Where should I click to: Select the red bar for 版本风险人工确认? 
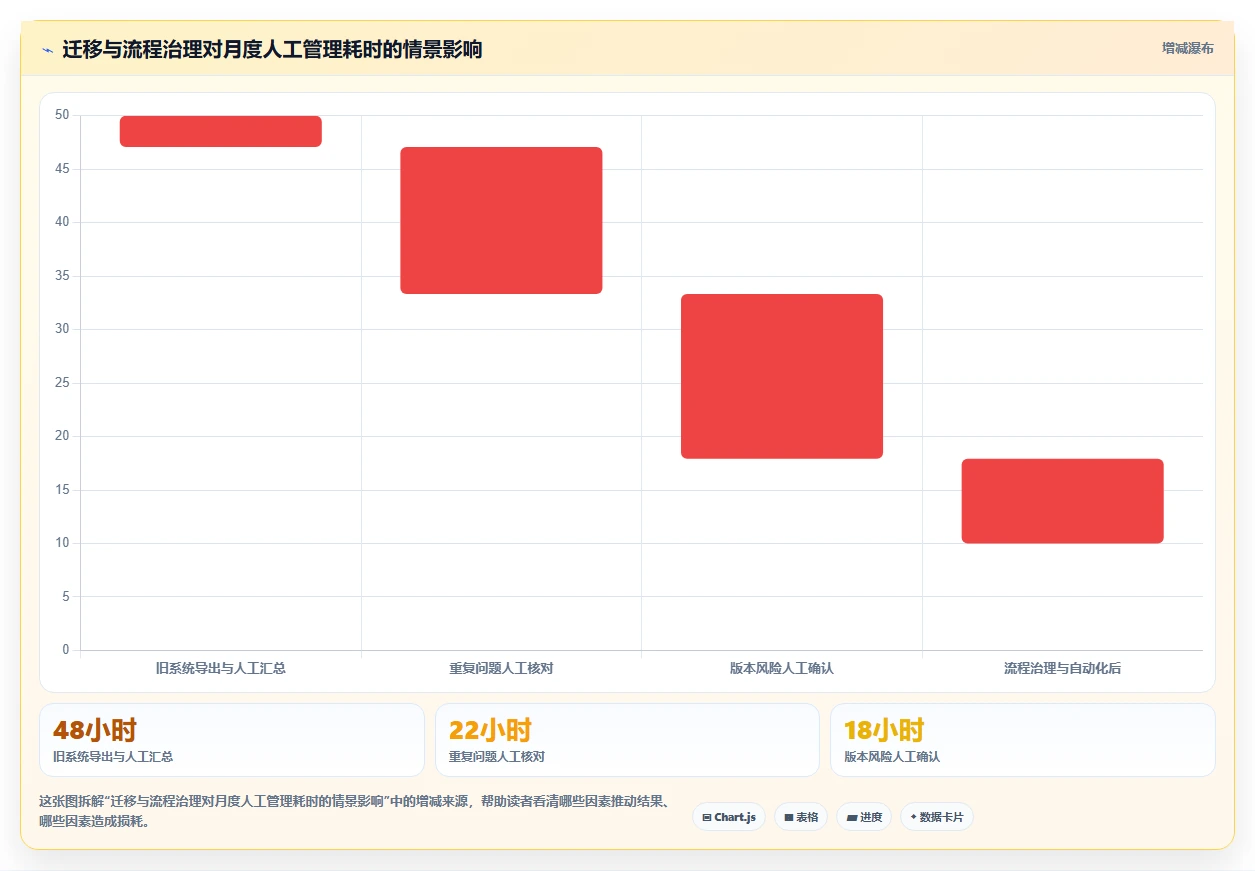(x=782, y=376)
